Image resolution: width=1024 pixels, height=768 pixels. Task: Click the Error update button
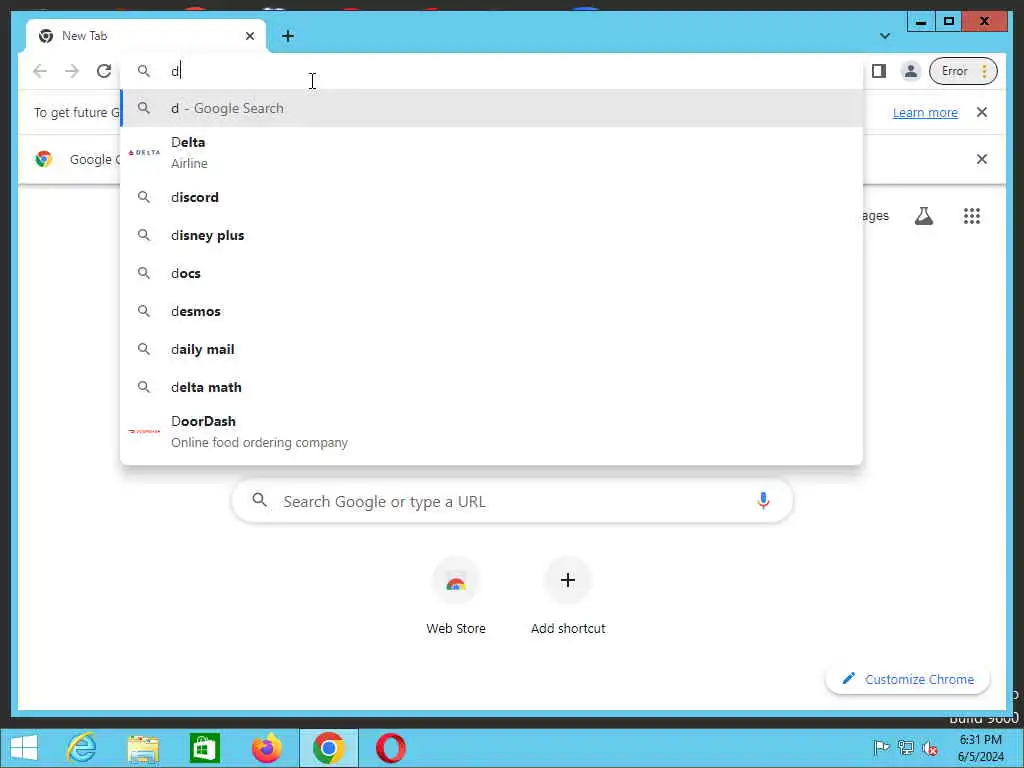963,71
